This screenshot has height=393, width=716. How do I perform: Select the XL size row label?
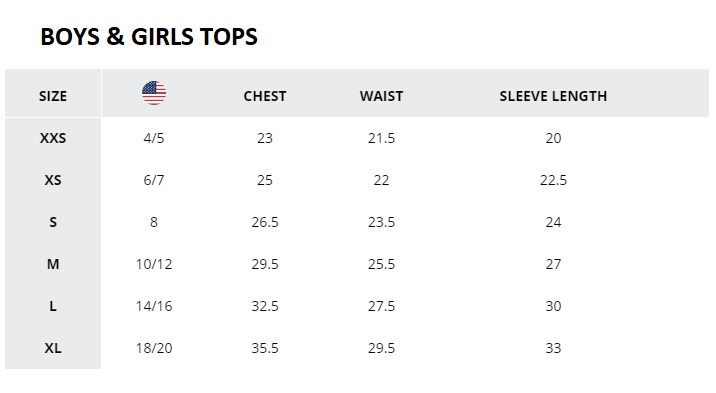pos(53,348)
